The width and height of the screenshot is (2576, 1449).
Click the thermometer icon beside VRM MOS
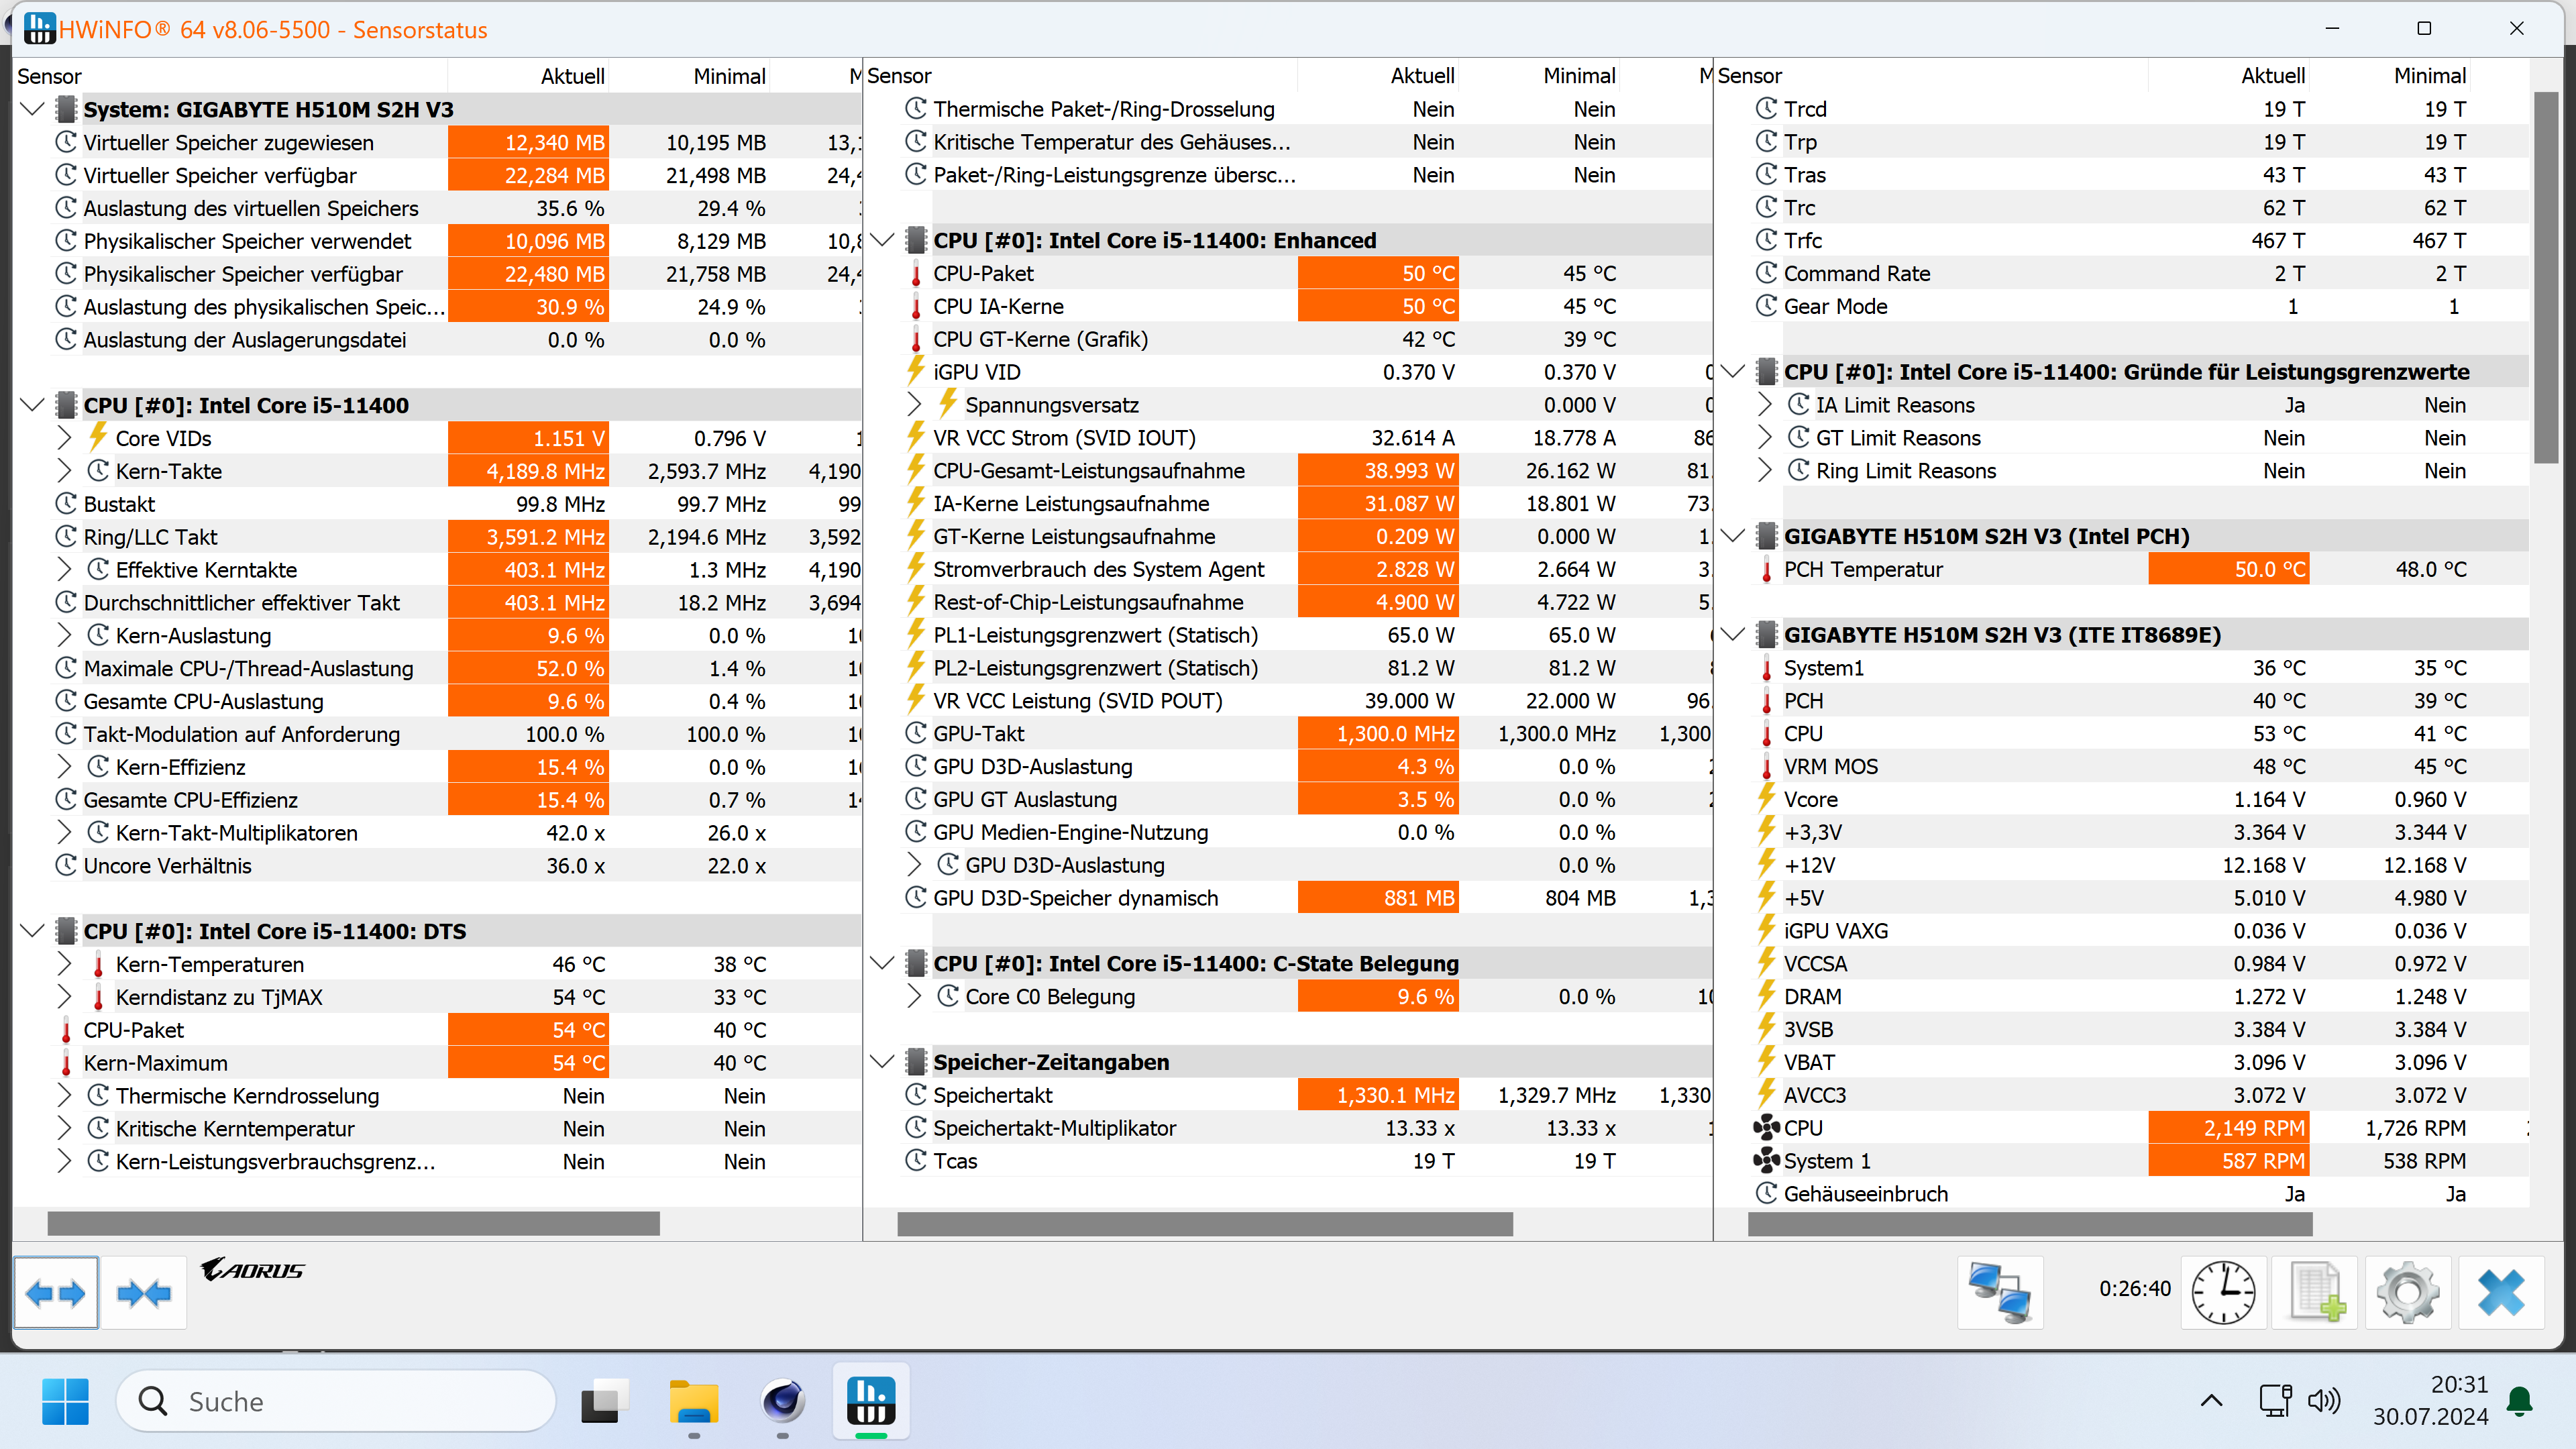point(1767,767)
